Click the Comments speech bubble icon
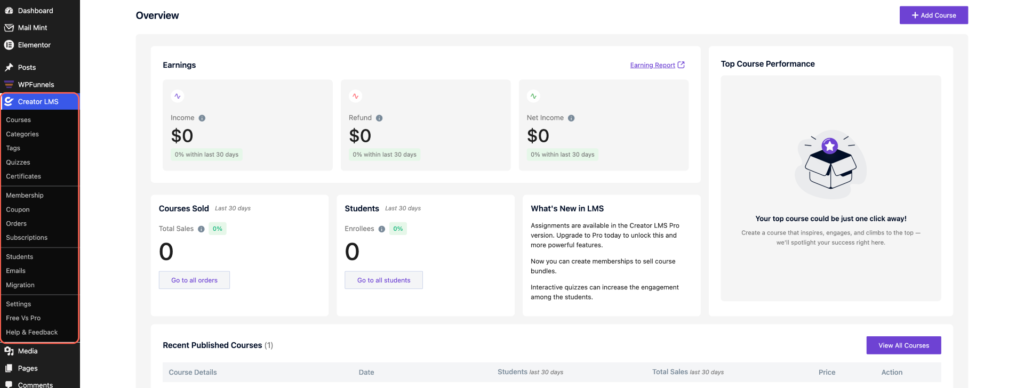The width and height of the screenshot is (1024, 388). (8, 385)
